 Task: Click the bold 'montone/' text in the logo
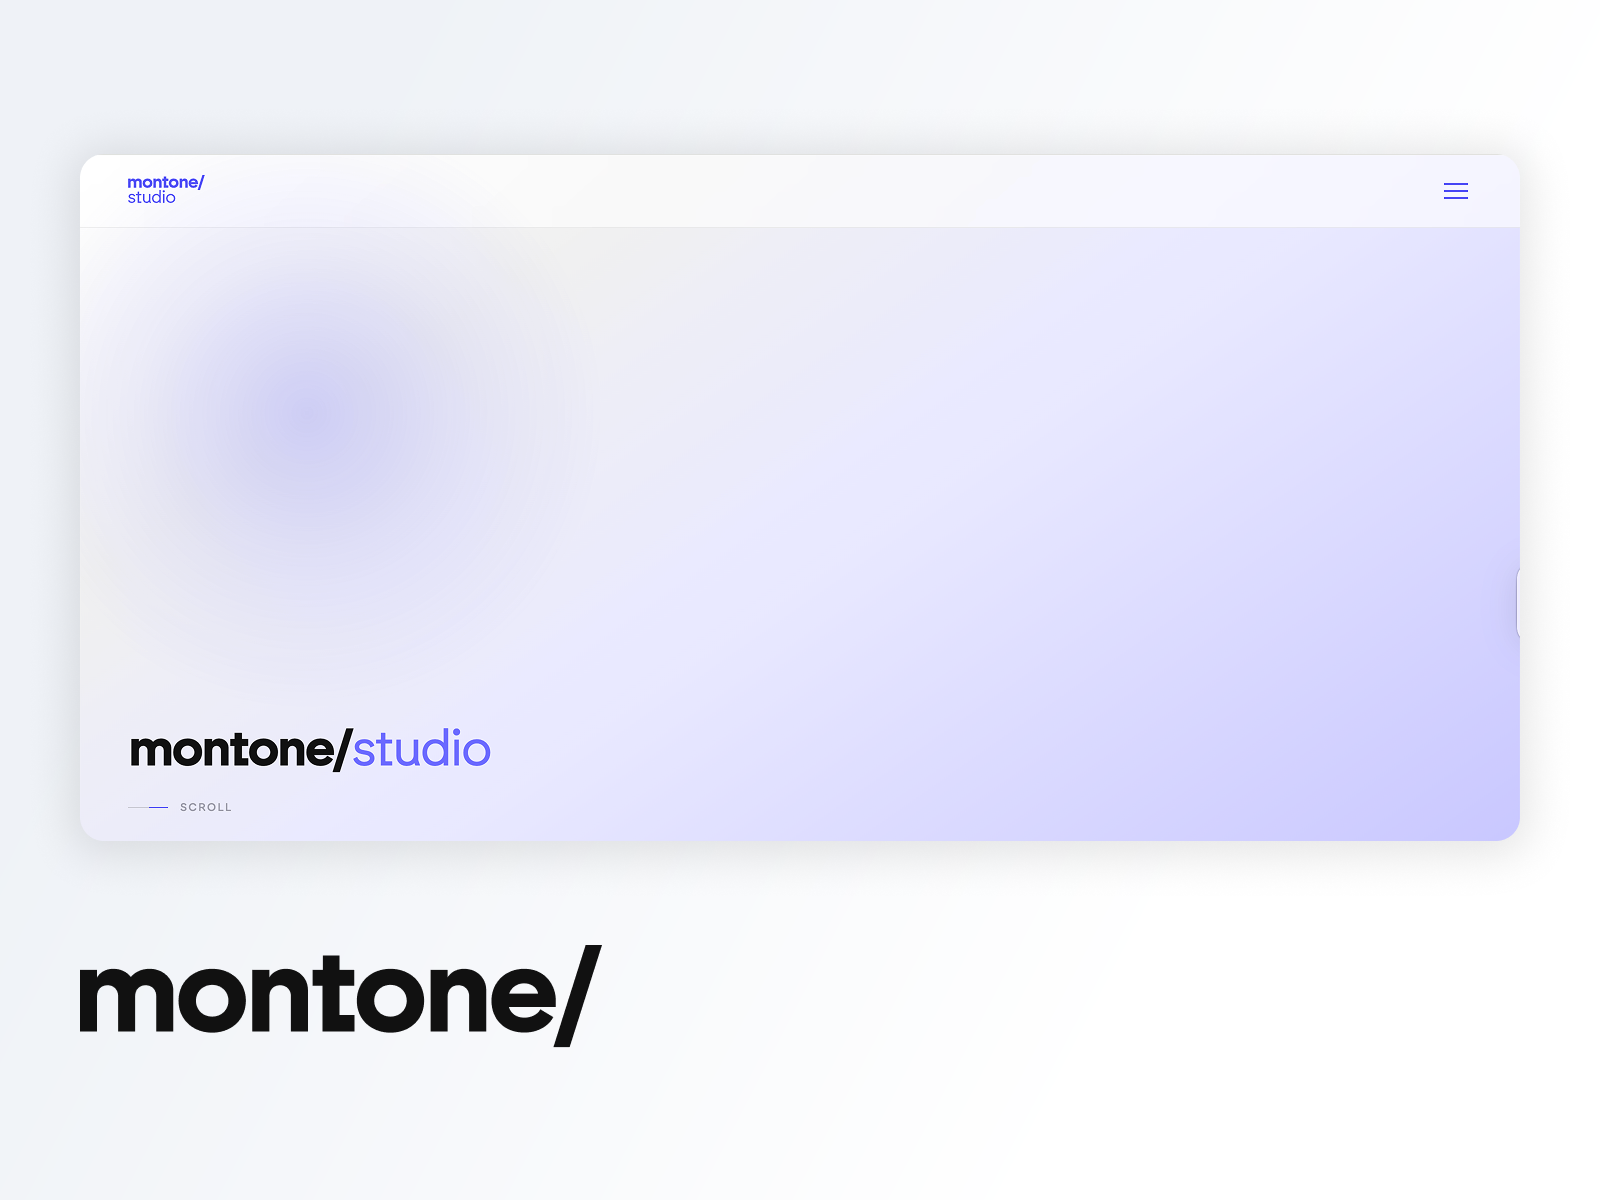tap(164, 184)
